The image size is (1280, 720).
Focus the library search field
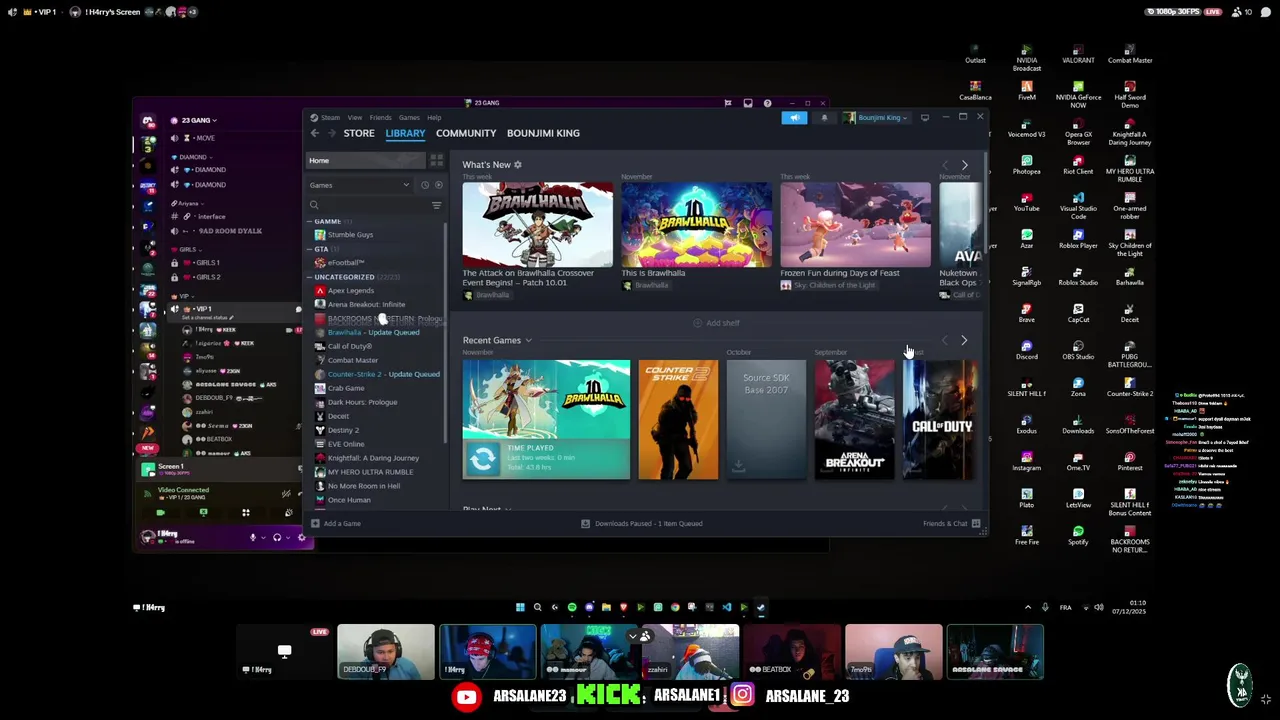coord(368,205)
